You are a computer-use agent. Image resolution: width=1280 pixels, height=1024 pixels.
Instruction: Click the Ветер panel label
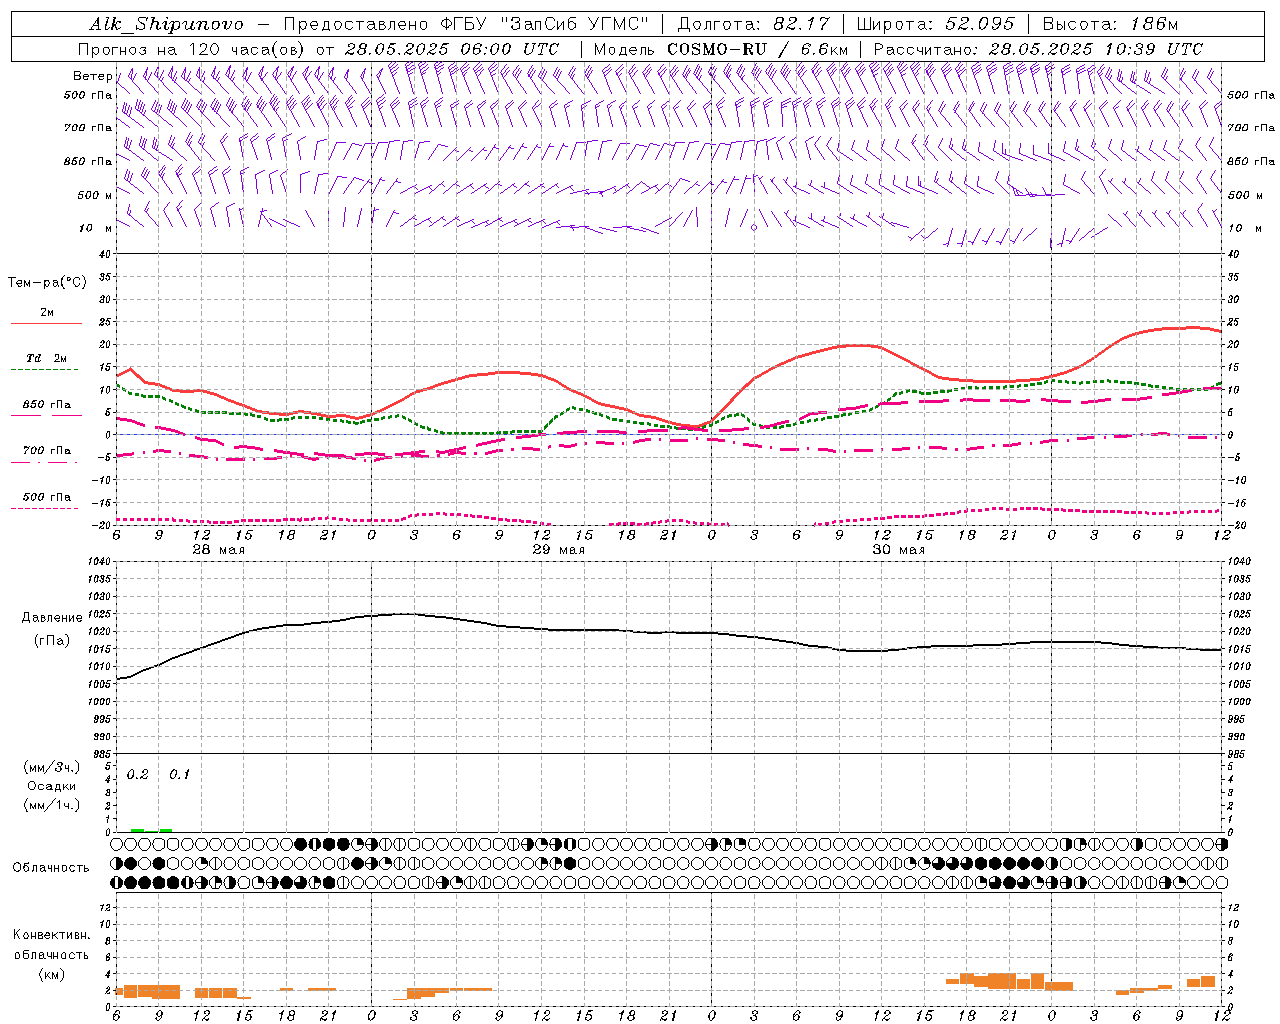pyautogui.click(x=92, y=76)
